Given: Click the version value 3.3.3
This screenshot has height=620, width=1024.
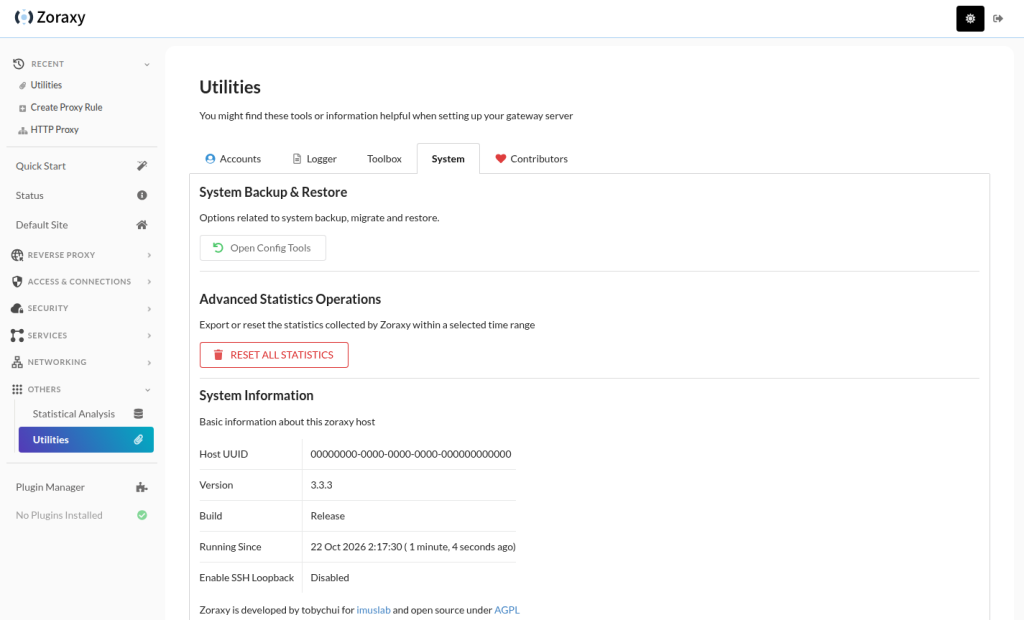Looking at the screenshot, I should (321, 485).
